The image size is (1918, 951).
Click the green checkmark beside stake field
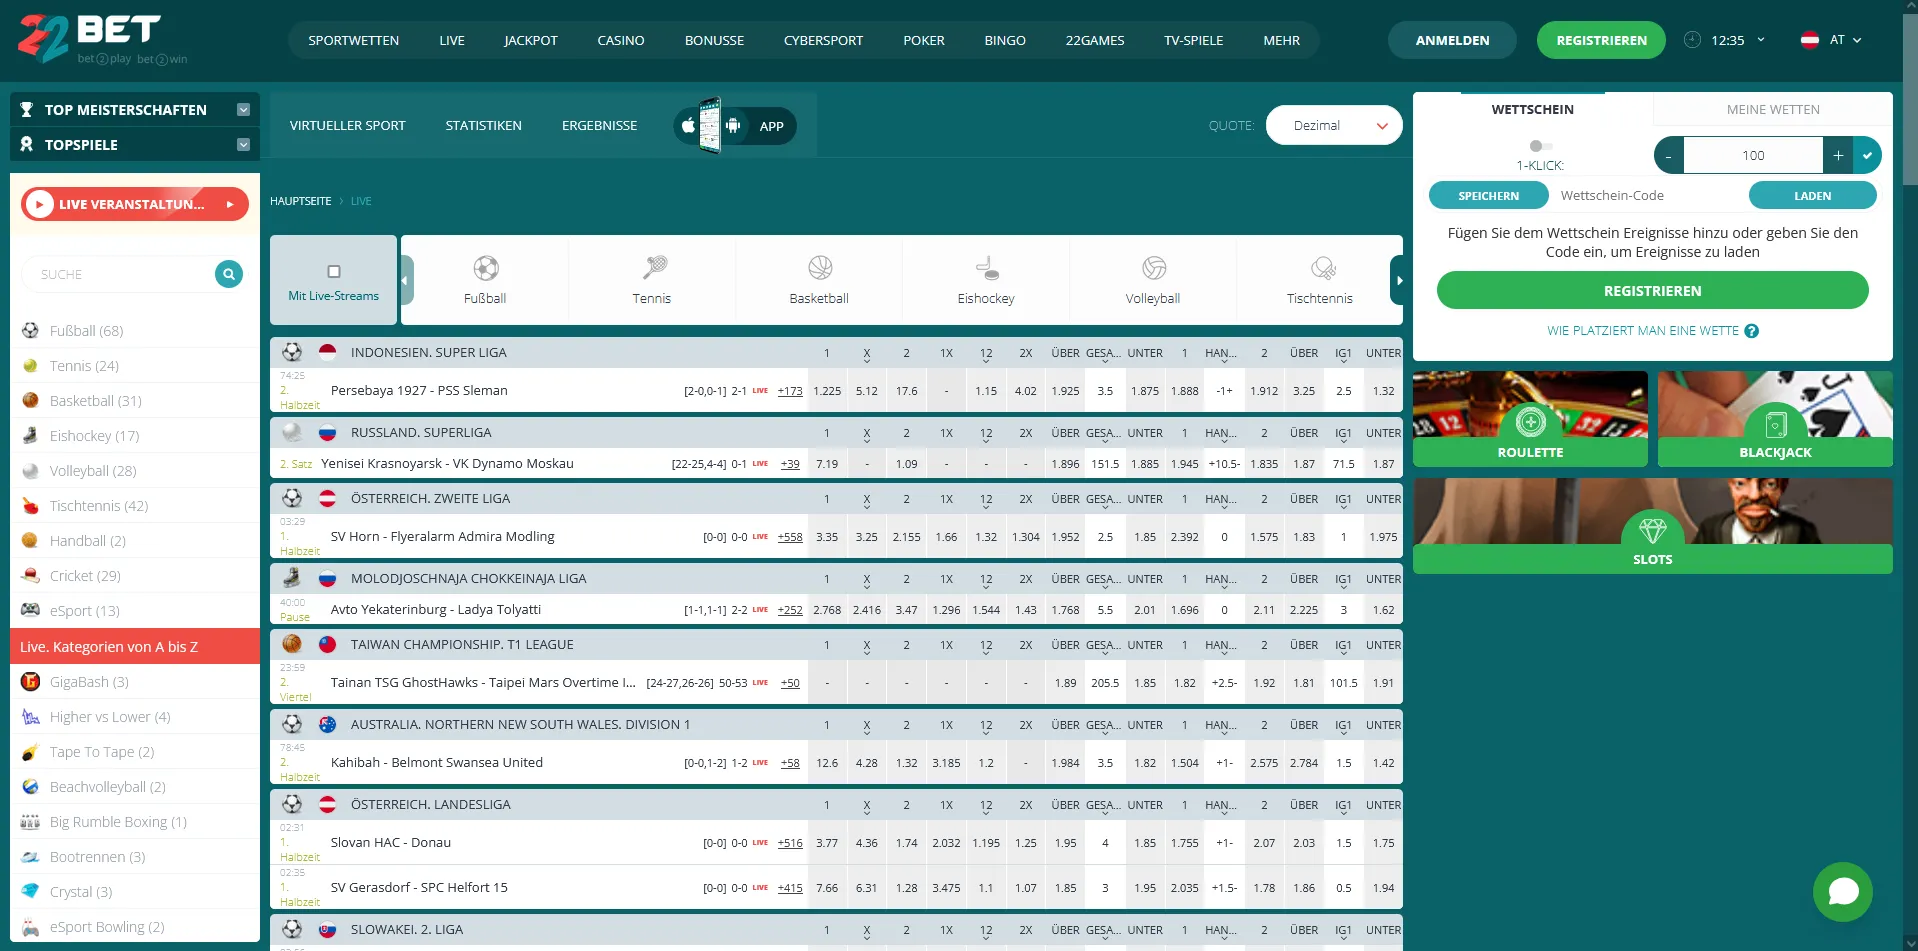tap(1868, 155)
